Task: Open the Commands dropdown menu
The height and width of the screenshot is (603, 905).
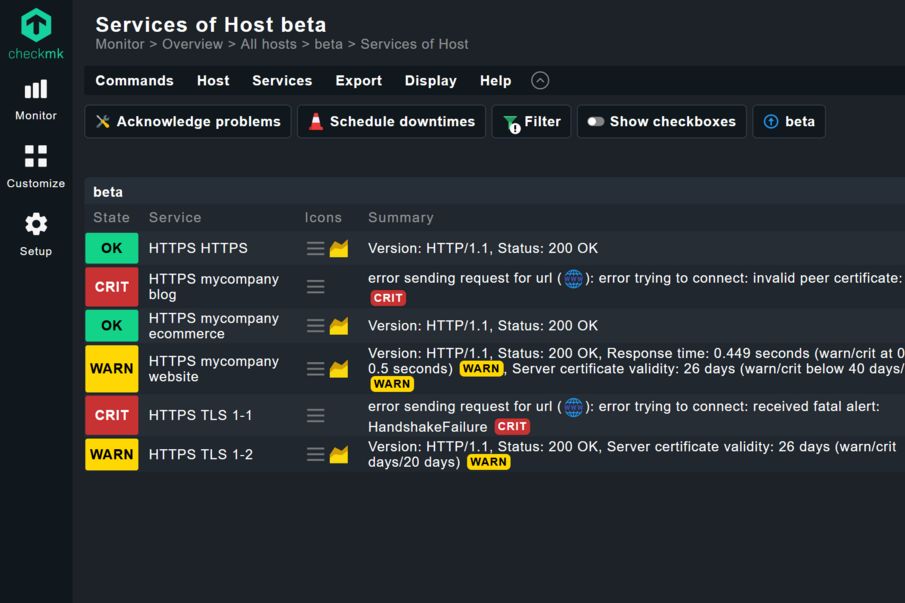Action: [134, 81]
